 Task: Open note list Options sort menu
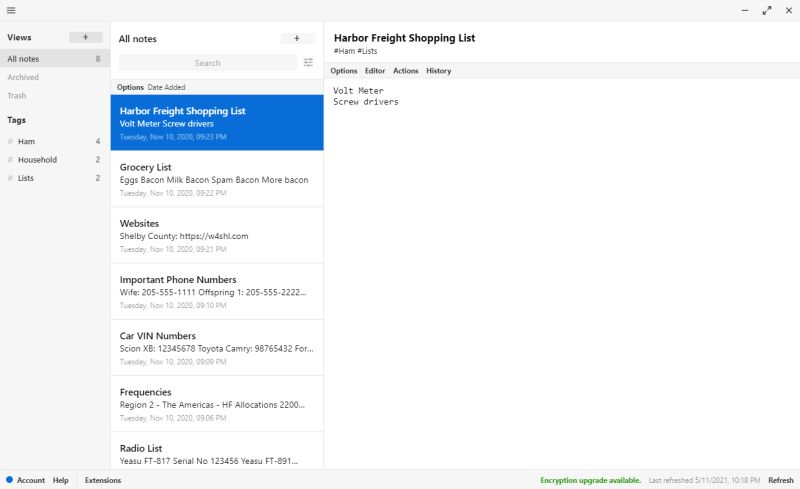pyautogui.click(x=130, y=87)
